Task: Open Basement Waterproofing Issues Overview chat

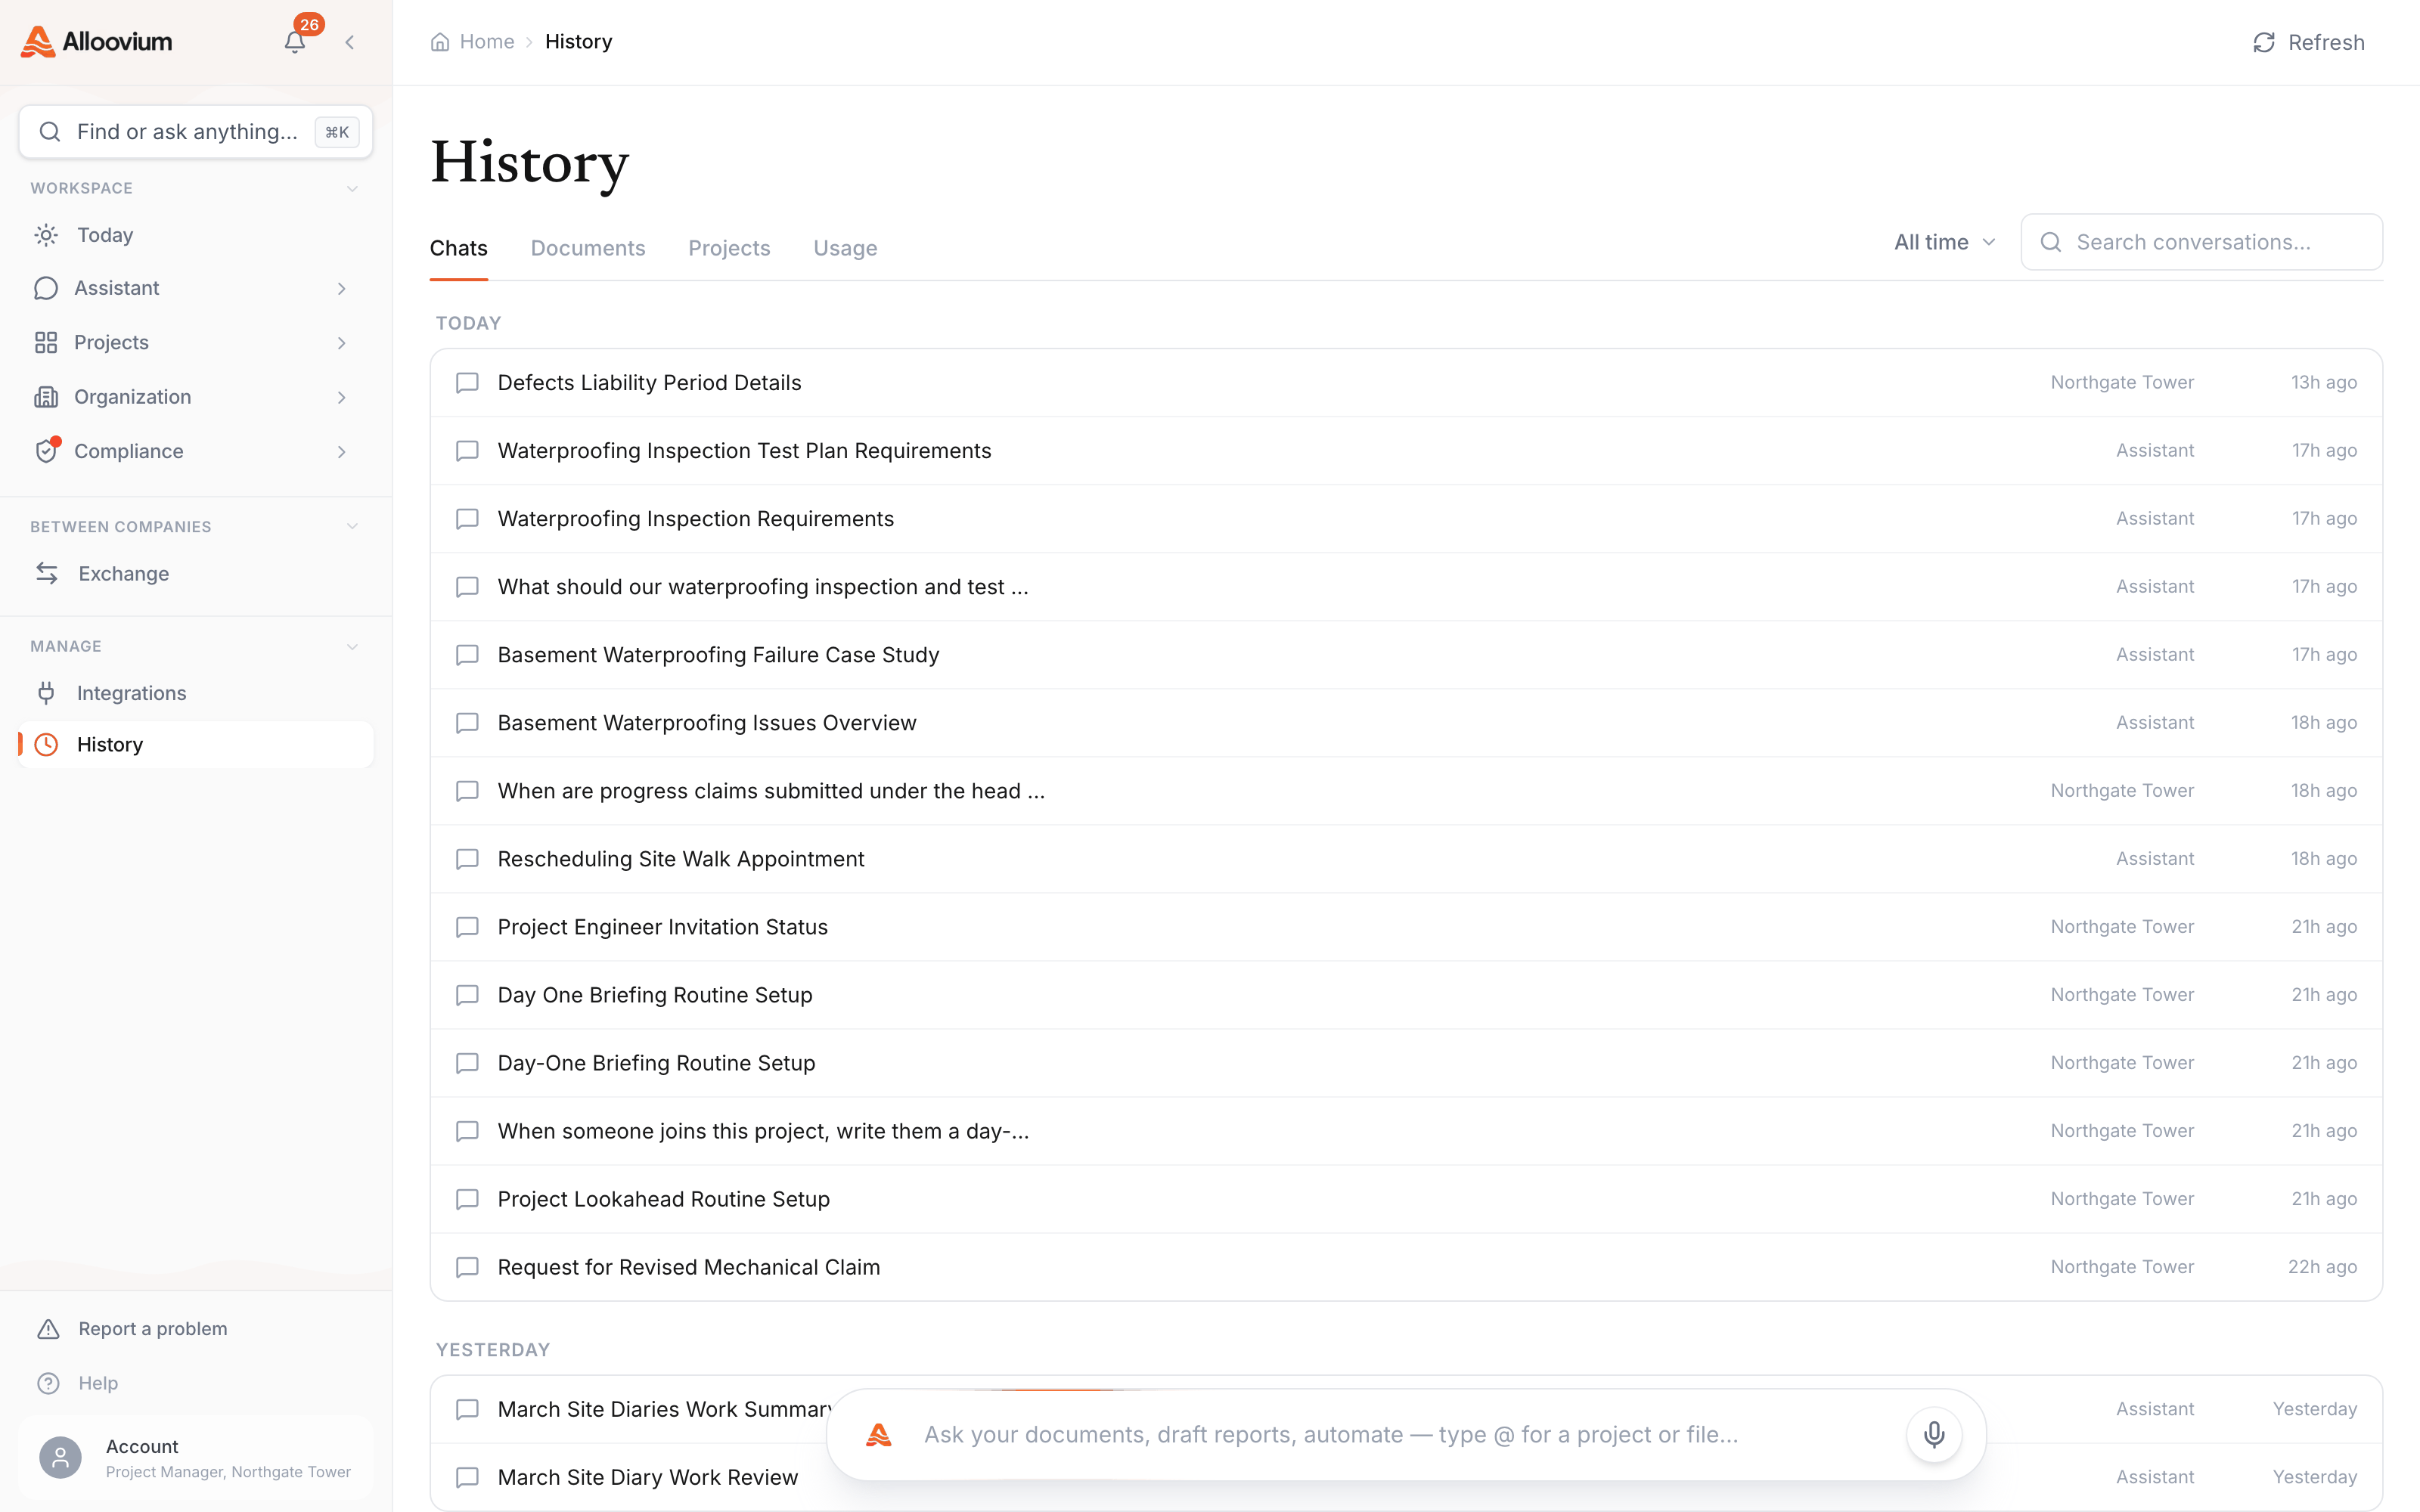Action: pos(1406,723)
